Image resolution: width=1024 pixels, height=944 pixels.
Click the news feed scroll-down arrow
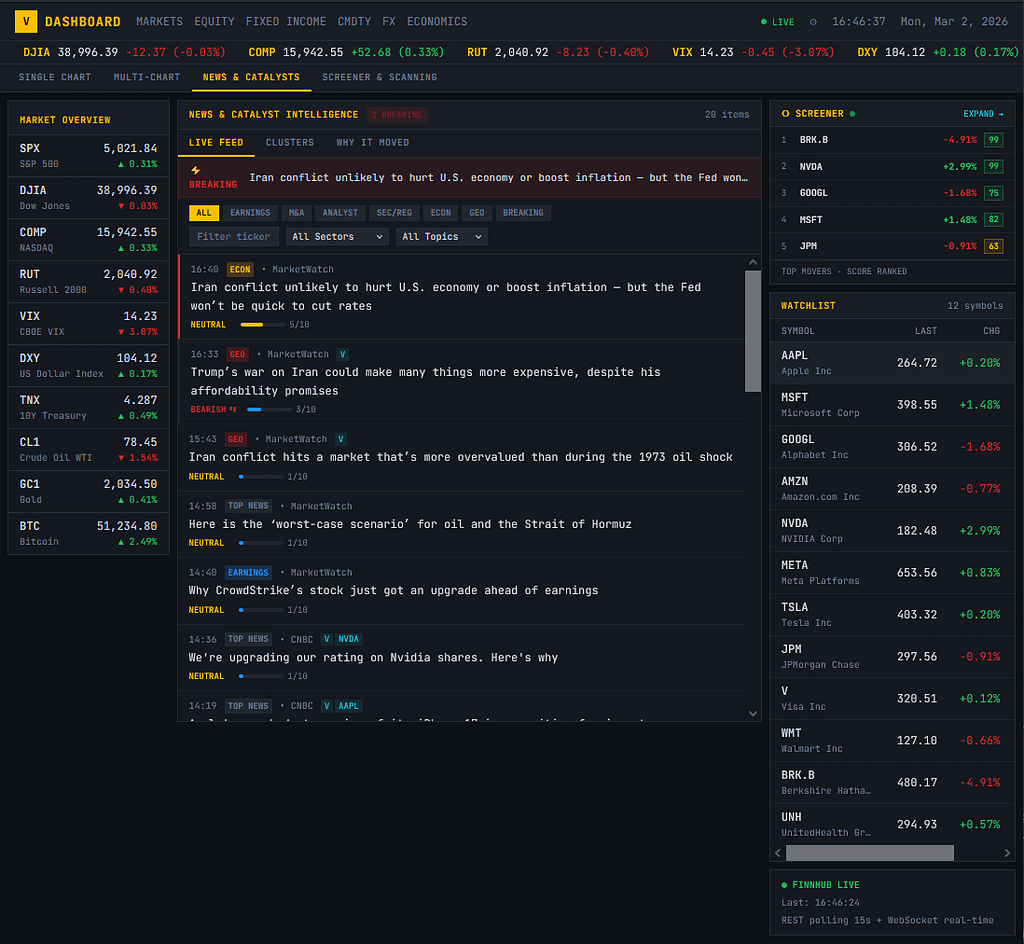(753, 712)
